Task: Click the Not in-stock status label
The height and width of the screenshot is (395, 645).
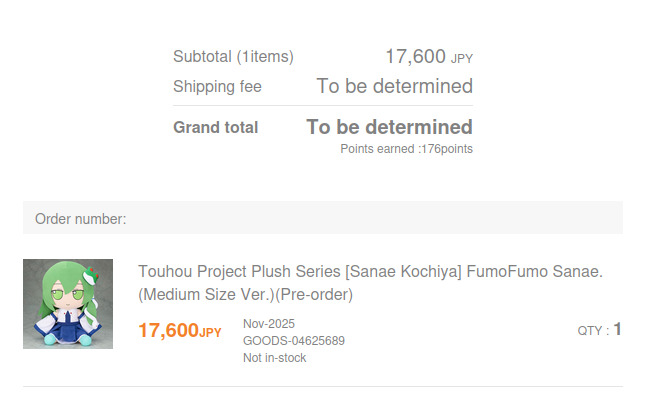Action: (x=274, y=358)
